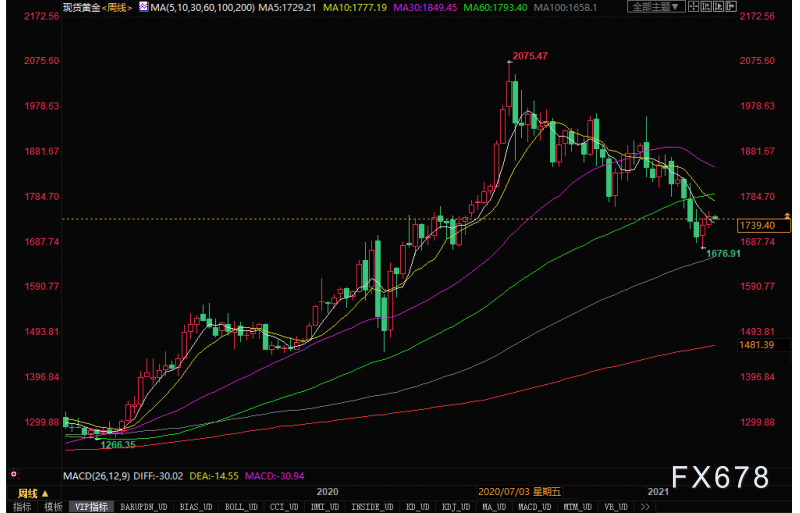This screenshot has height=513, width=800.
Task: Select the VIP指标 tab
Action: [x=91, y=507]
